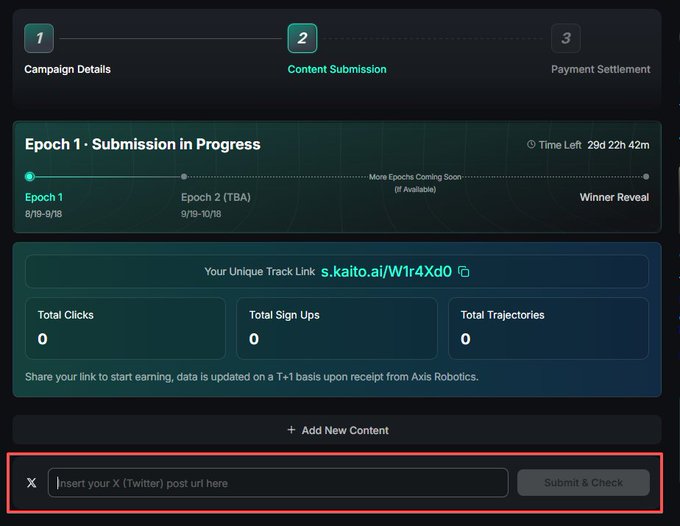Open Campaign Details step label
680x526 pixels.
[x=67, y=69]
